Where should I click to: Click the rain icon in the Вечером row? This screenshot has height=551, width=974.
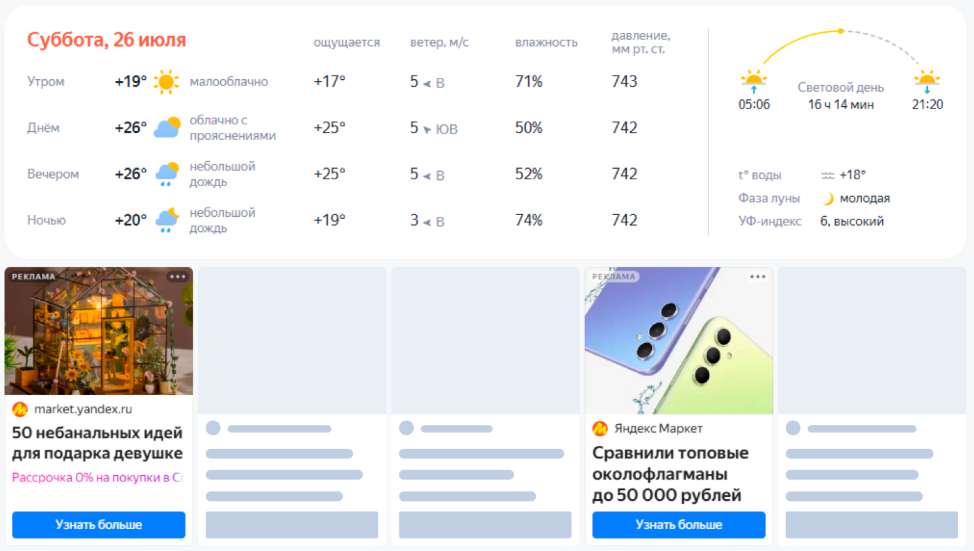[x=166, y=174]
